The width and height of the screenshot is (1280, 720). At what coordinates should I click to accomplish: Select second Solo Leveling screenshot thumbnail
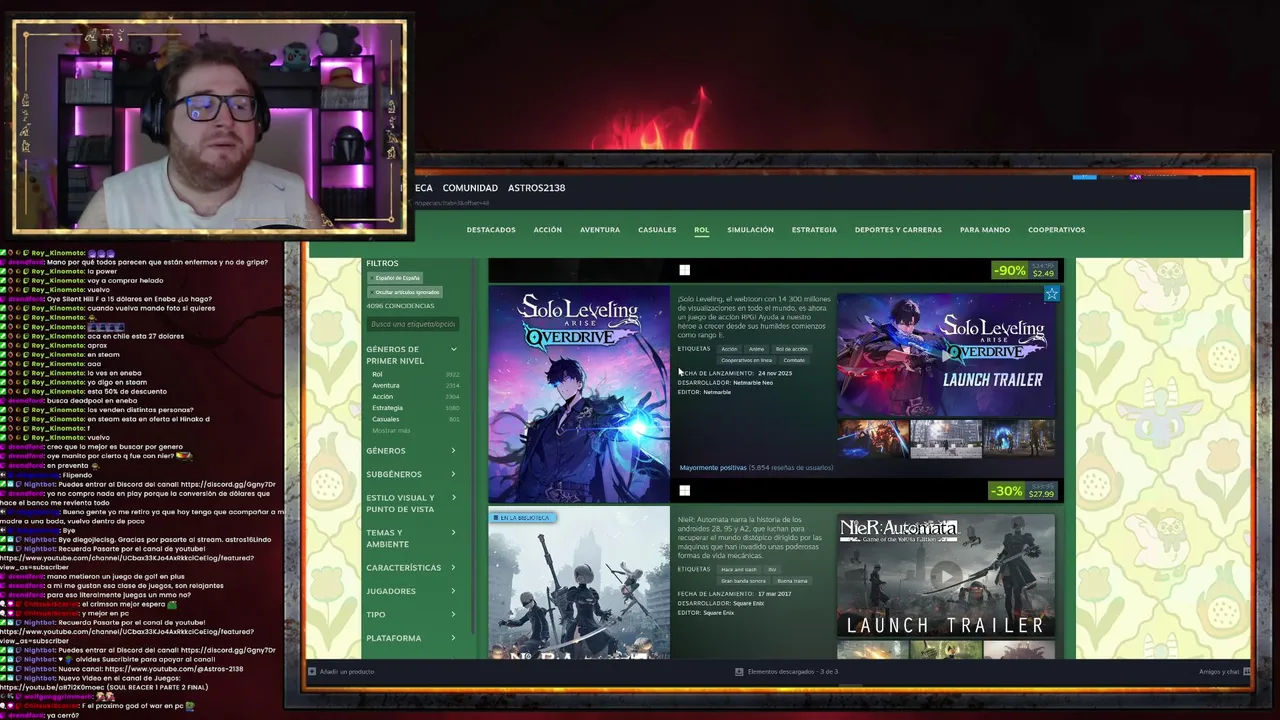coord(946,438)
